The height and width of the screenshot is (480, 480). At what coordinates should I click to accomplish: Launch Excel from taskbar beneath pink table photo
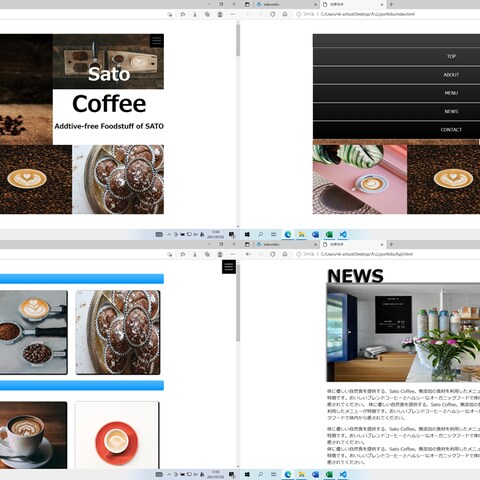coord(329,235)
